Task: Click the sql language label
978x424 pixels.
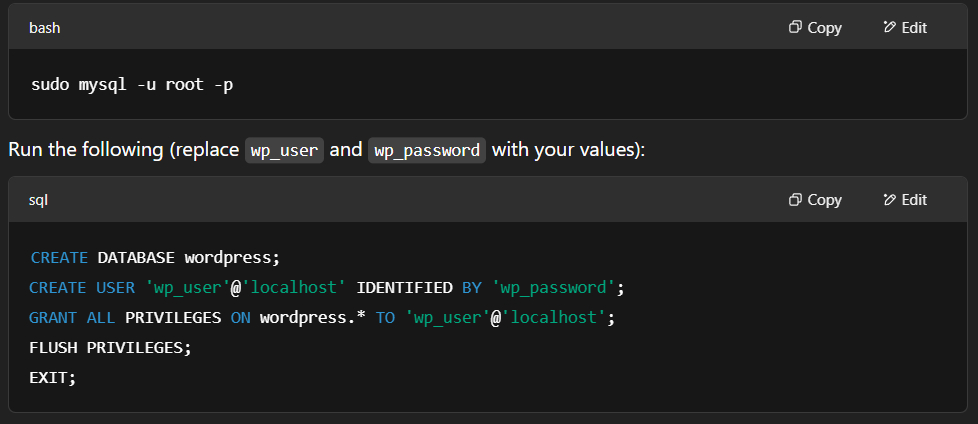Action: pos(38,200)
